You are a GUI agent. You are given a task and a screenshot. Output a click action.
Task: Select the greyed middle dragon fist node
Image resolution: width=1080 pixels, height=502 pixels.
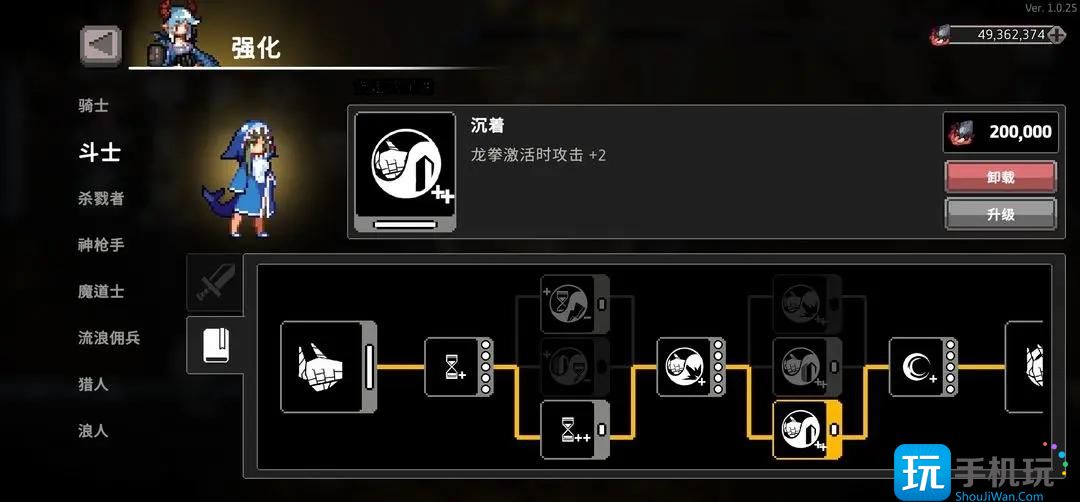point(807,367)
